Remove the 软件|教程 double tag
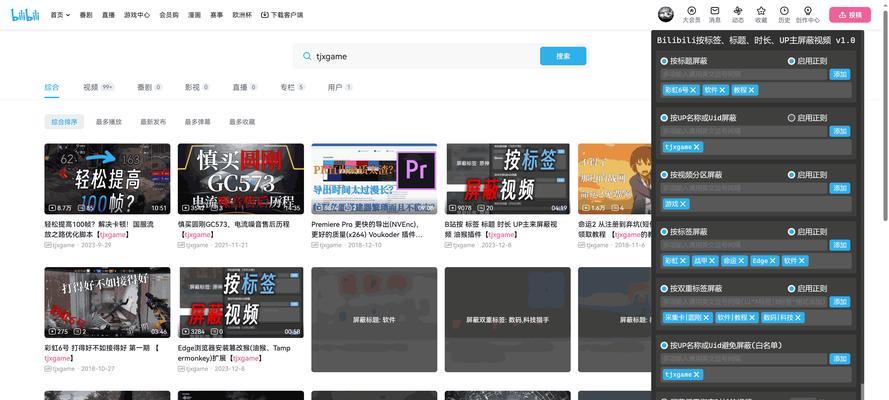The height and width of the screenshot is (400, 889). click(x=752, y=318)
